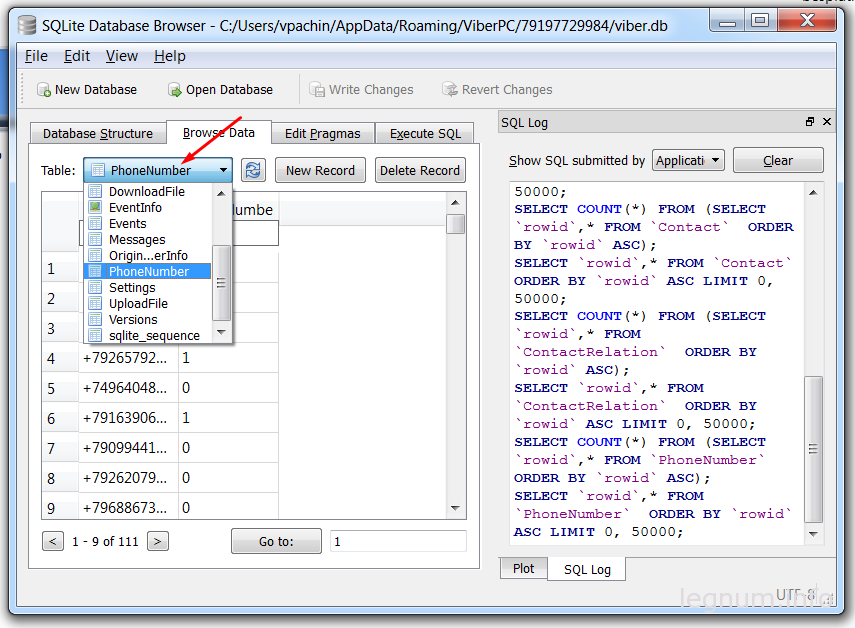
Task: Click the Go to: button
Action: [276, 541]
